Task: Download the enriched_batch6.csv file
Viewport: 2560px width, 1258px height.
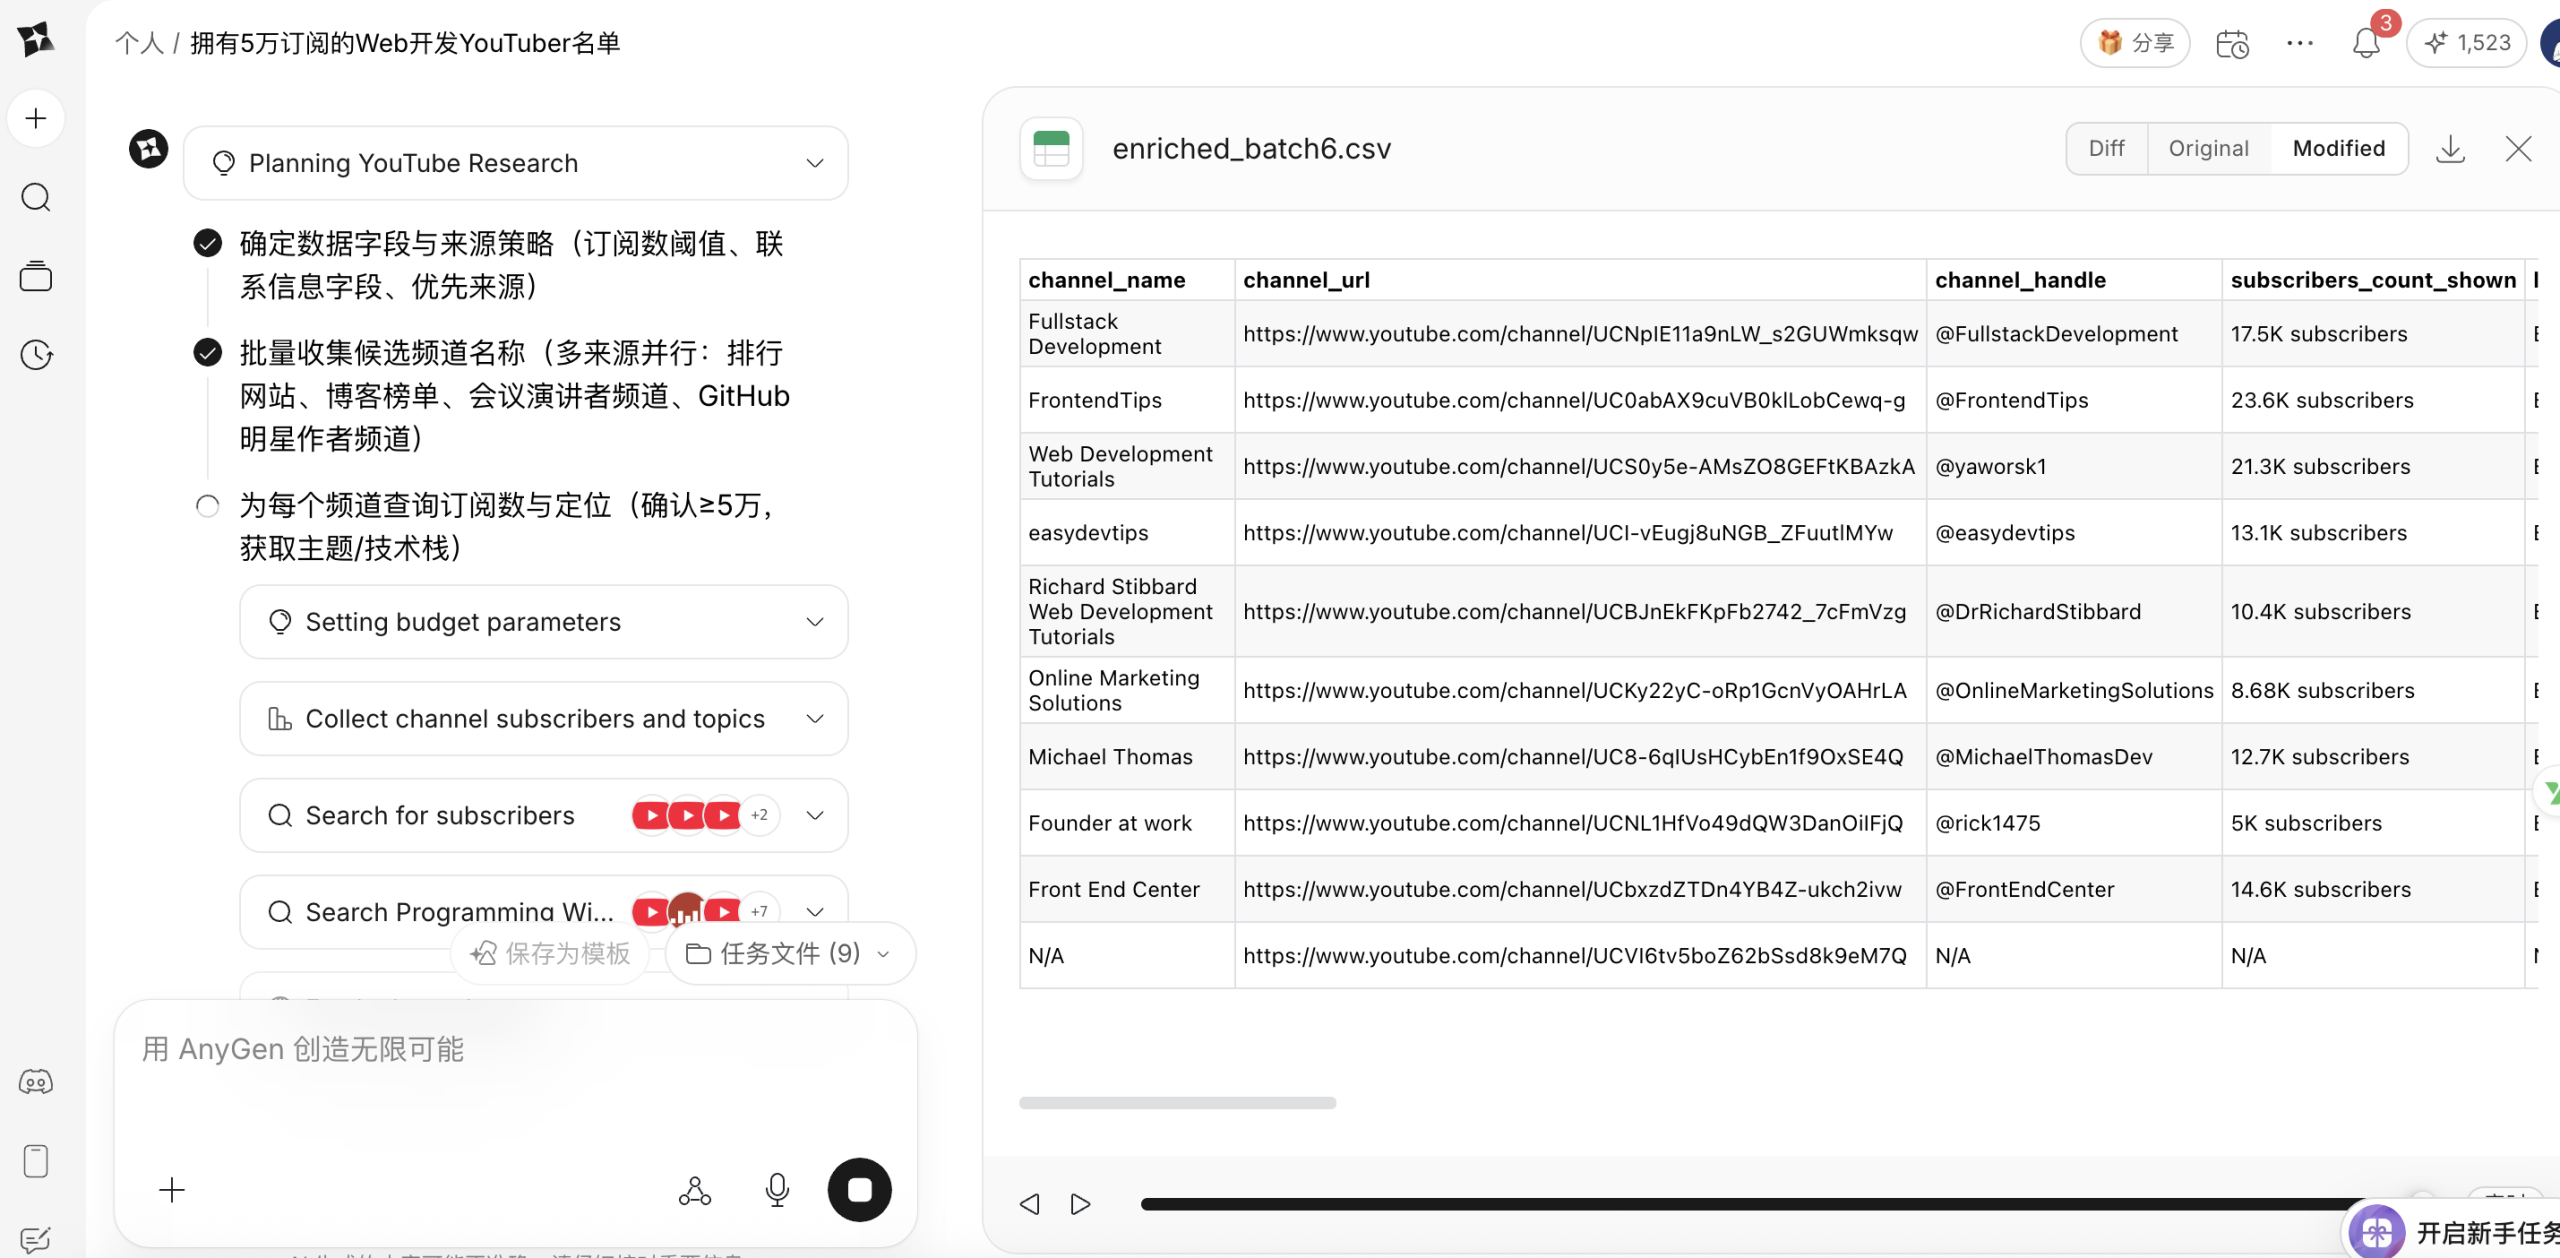Action: click(x=2450, y=148)
